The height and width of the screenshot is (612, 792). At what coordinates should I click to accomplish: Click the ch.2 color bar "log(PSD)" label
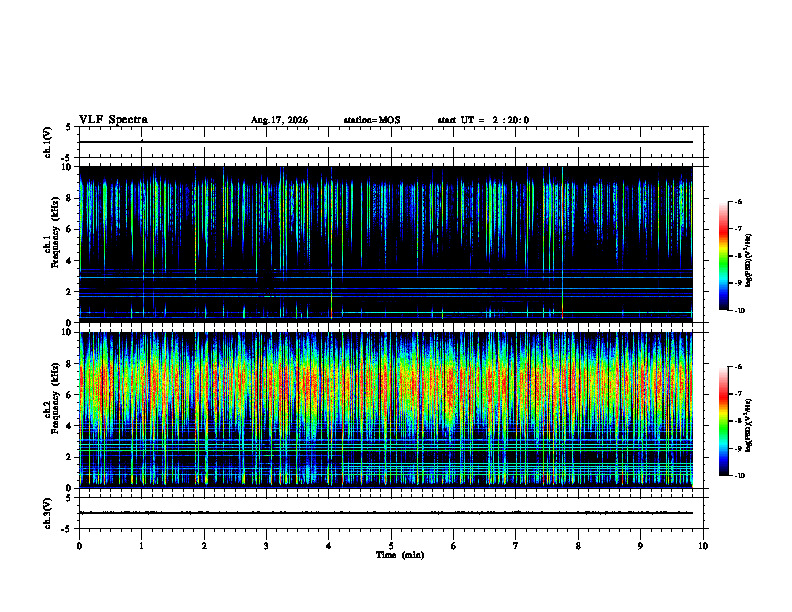tap(748, 425)
